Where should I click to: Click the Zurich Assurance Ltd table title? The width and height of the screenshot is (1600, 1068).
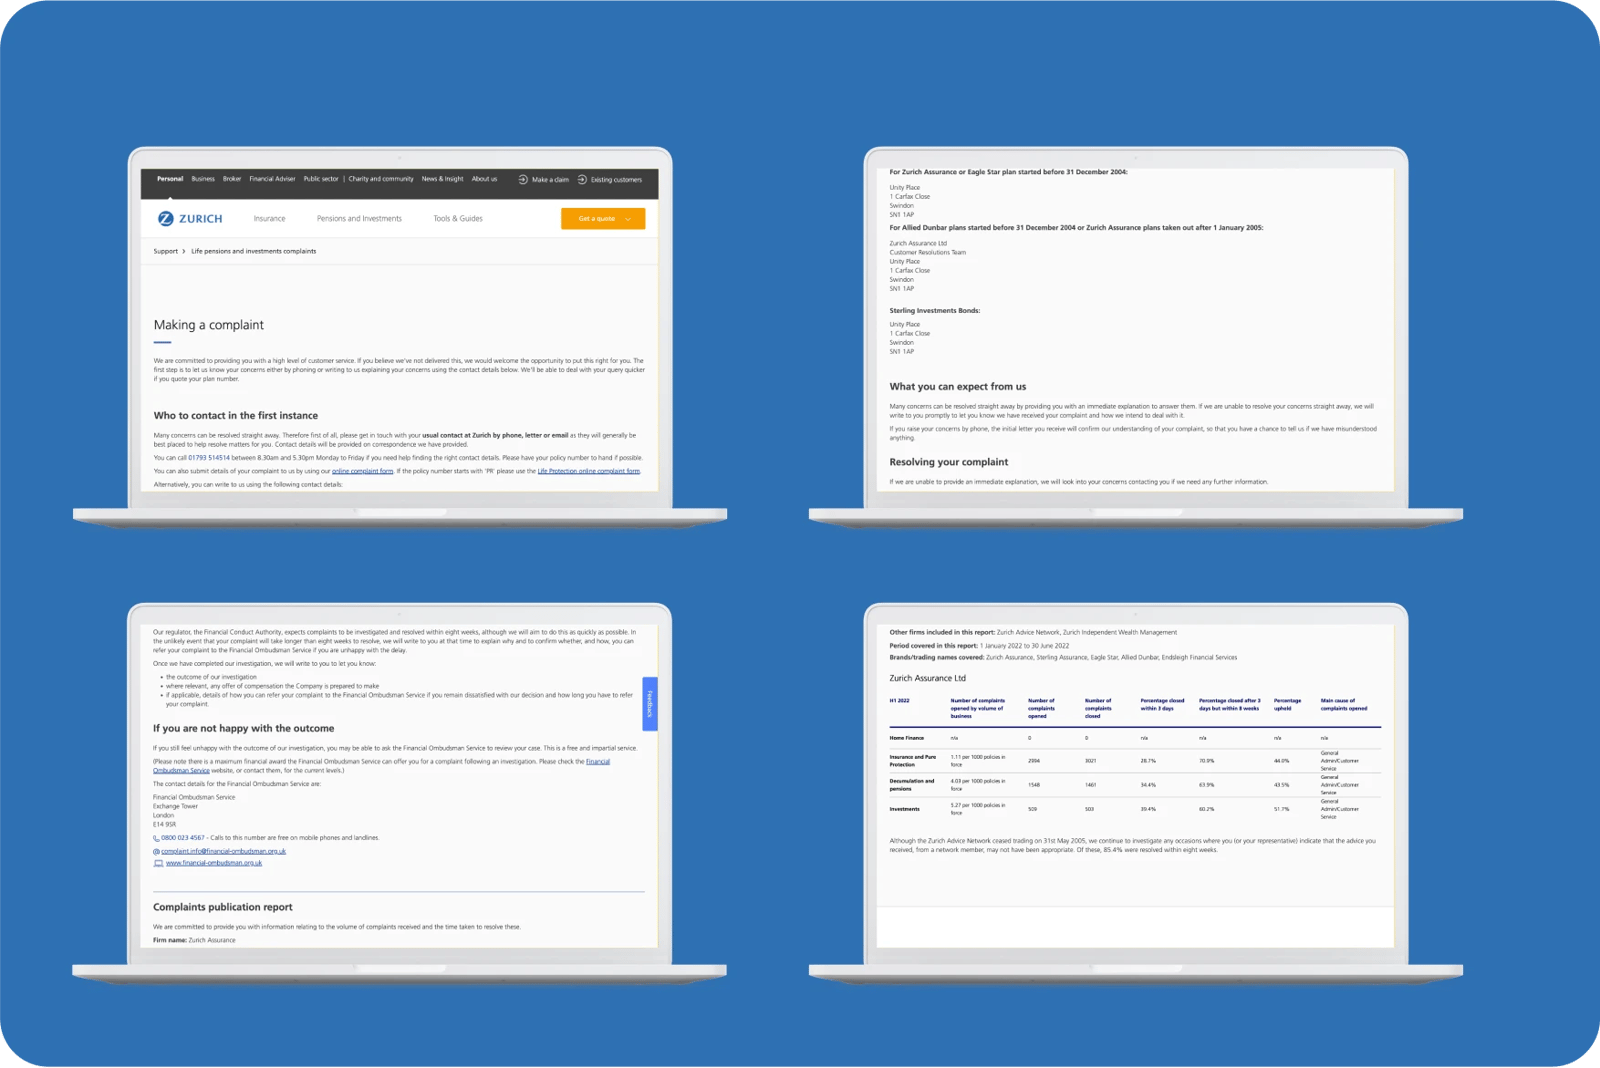point(928,678)
